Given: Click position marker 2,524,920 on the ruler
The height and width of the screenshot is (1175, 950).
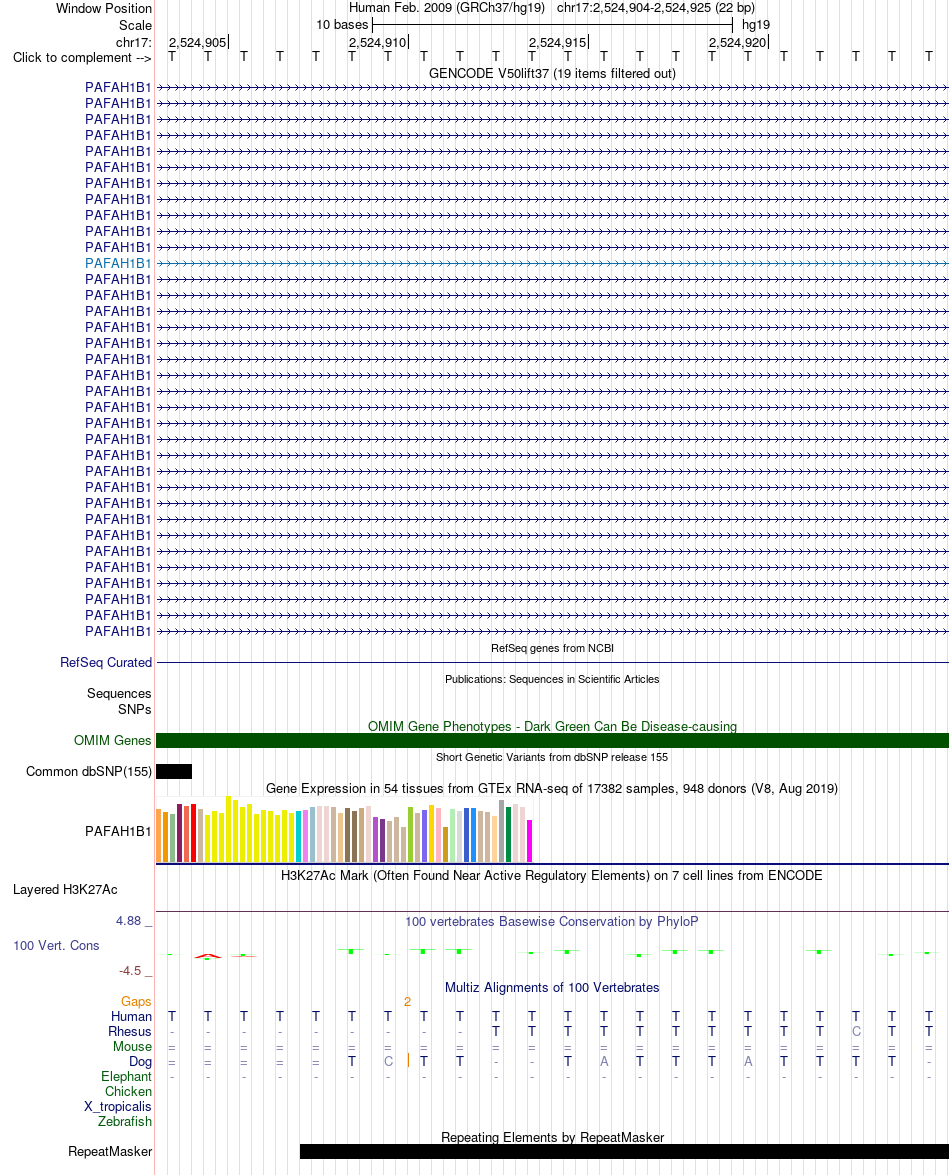Looking at the screenshot, I should point(738,43).
